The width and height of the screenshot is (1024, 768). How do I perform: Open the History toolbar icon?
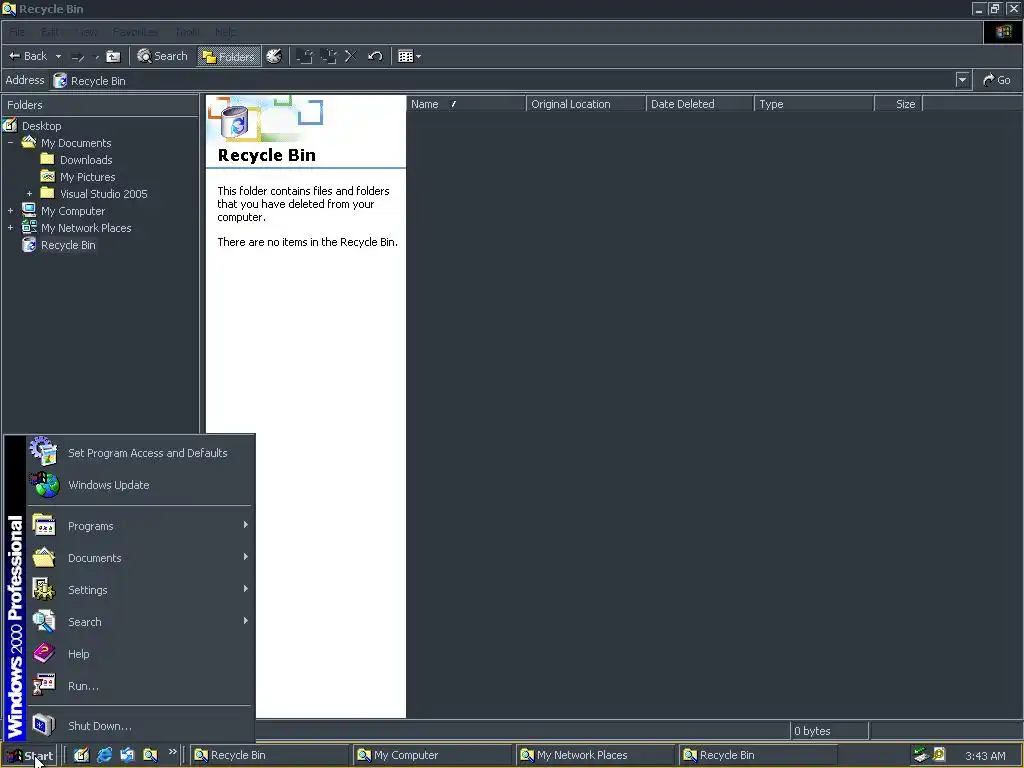click(274, 56)
